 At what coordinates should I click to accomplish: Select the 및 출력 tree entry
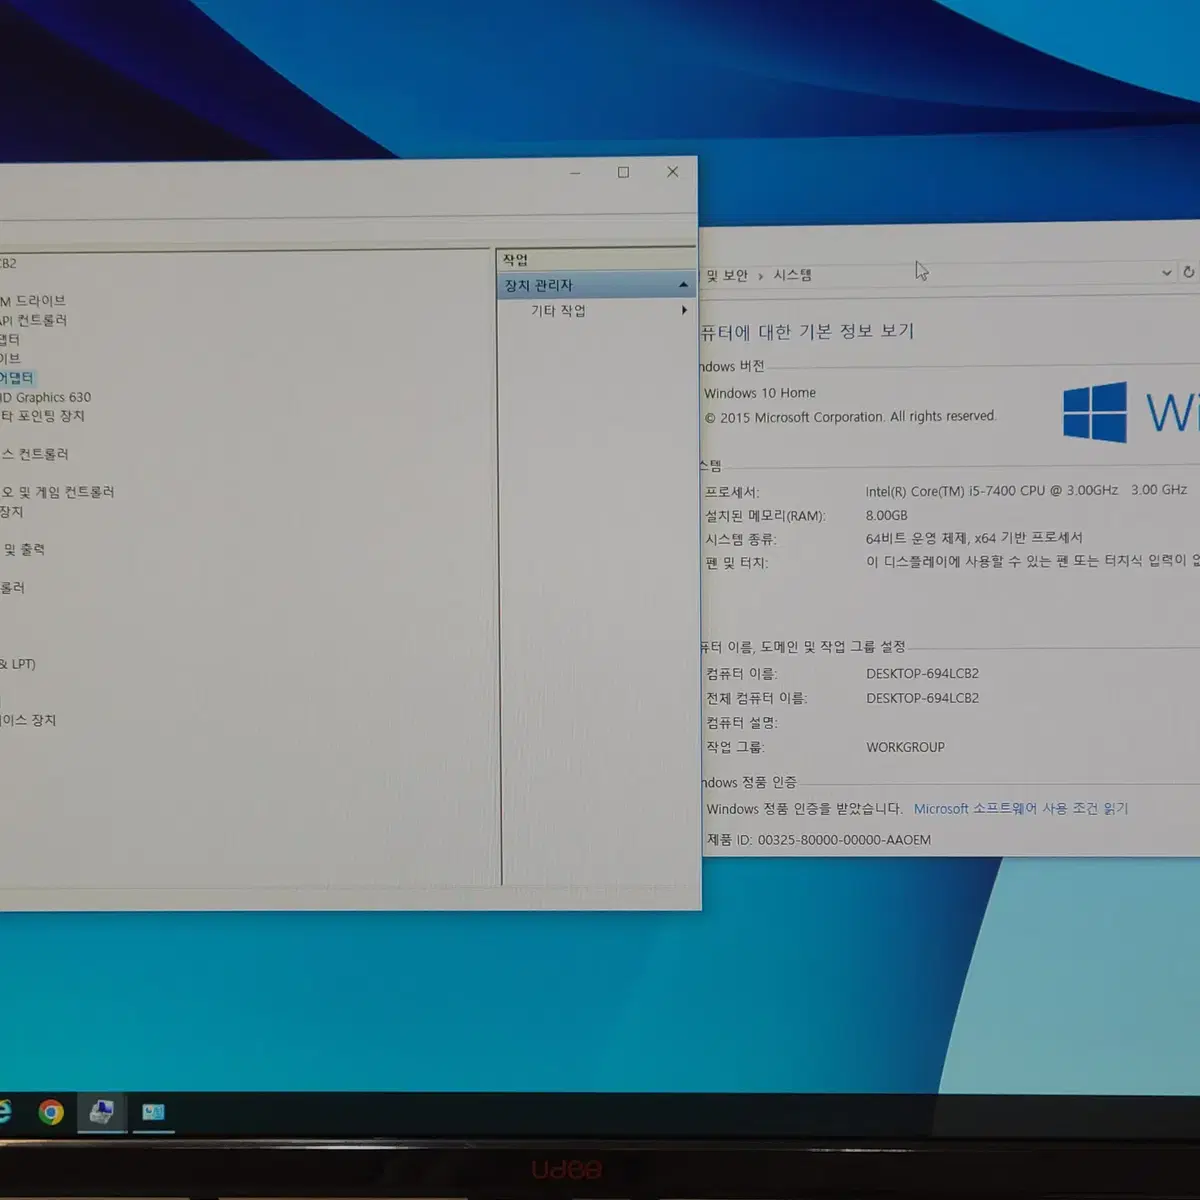click(x=23, y=549)
